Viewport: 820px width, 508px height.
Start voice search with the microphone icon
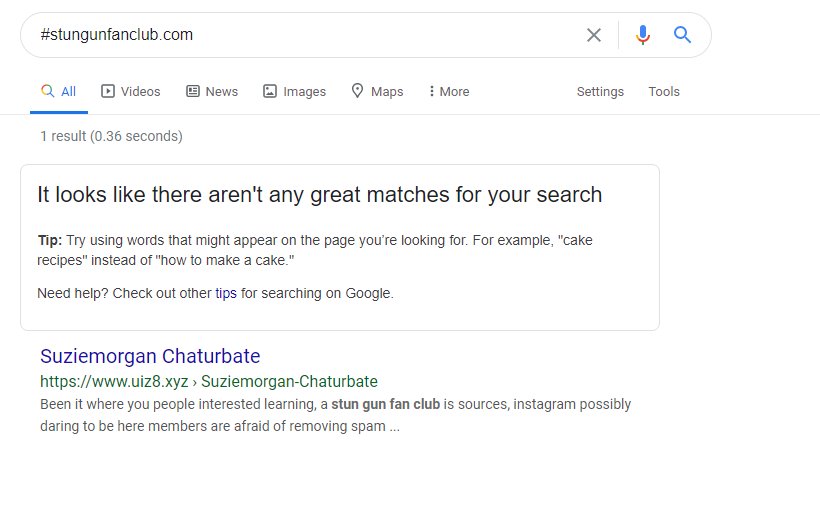tap(643, 35)
